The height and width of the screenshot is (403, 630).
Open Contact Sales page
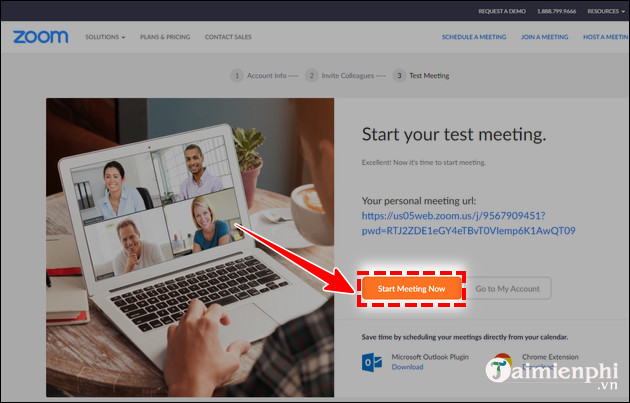coord(228,37)
